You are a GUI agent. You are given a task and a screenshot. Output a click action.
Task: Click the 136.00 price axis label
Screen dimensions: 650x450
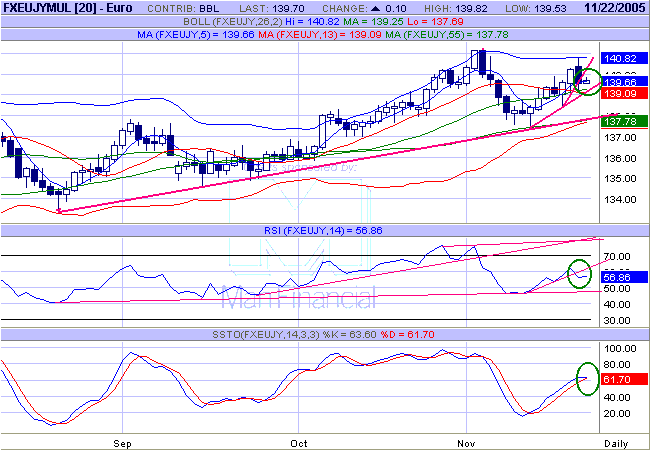(x=621, y=158)
